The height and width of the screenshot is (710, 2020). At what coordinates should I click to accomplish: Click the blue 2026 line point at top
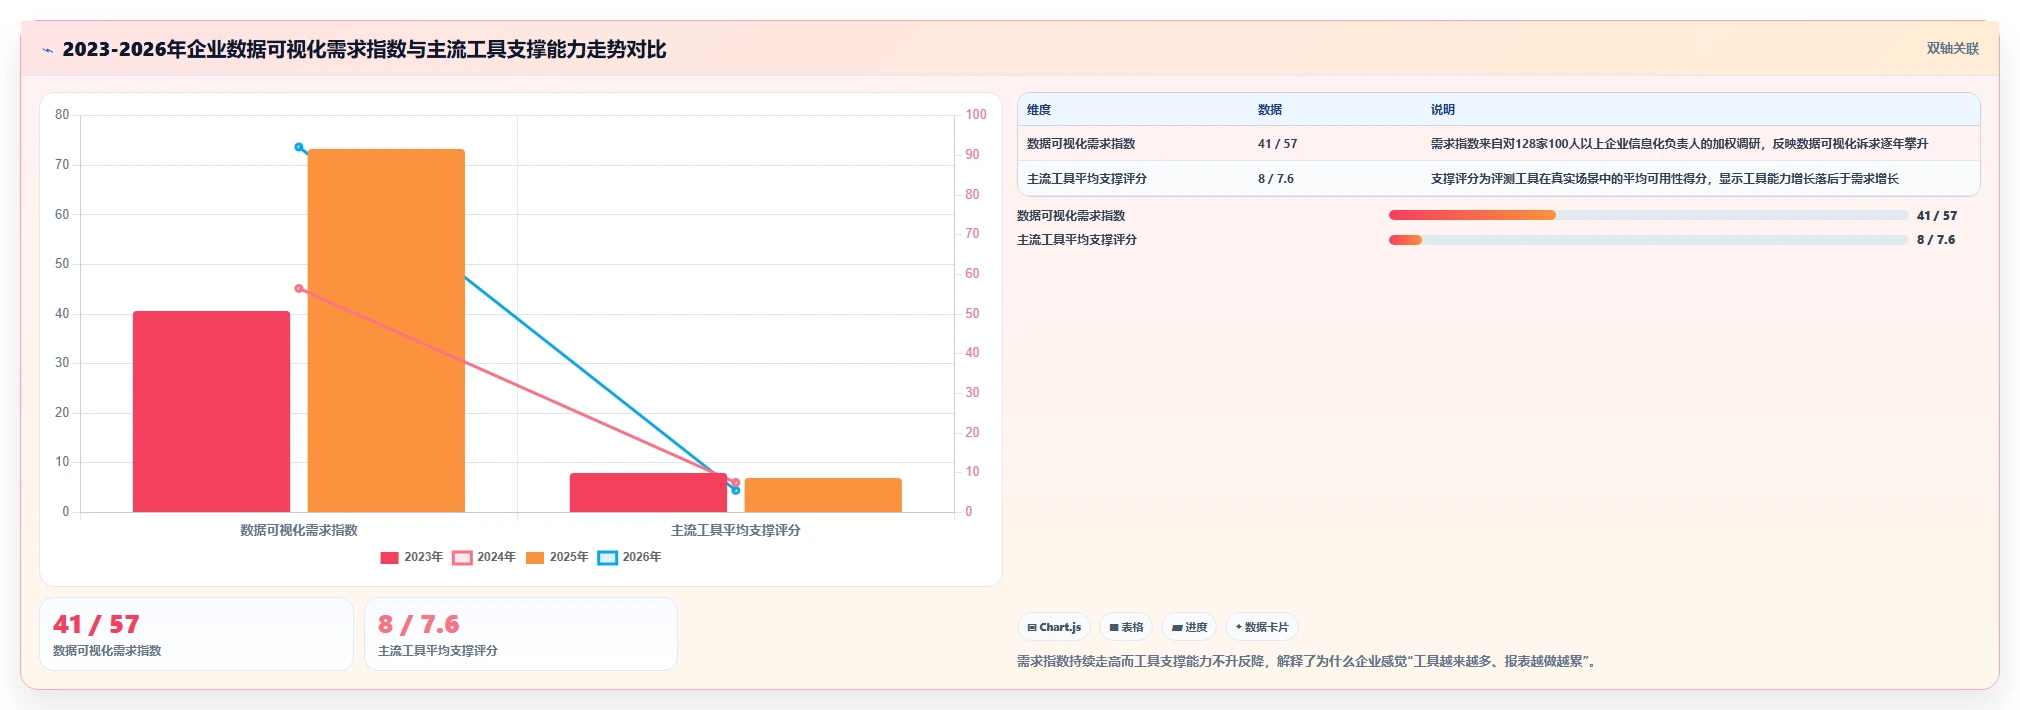(x=299, y=147)
